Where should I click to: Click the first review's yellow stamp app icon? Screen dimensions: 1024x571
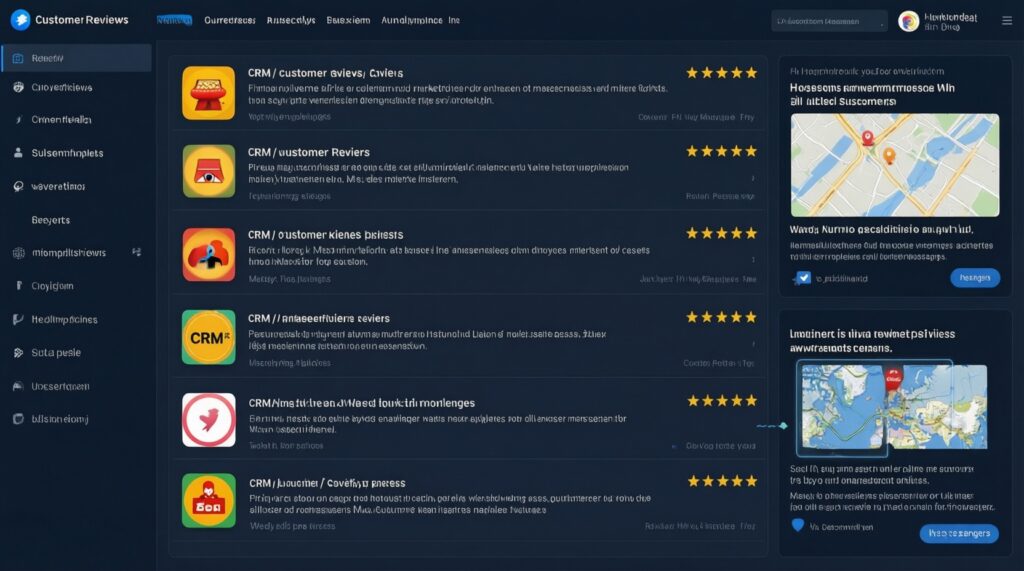coord(208,93)
